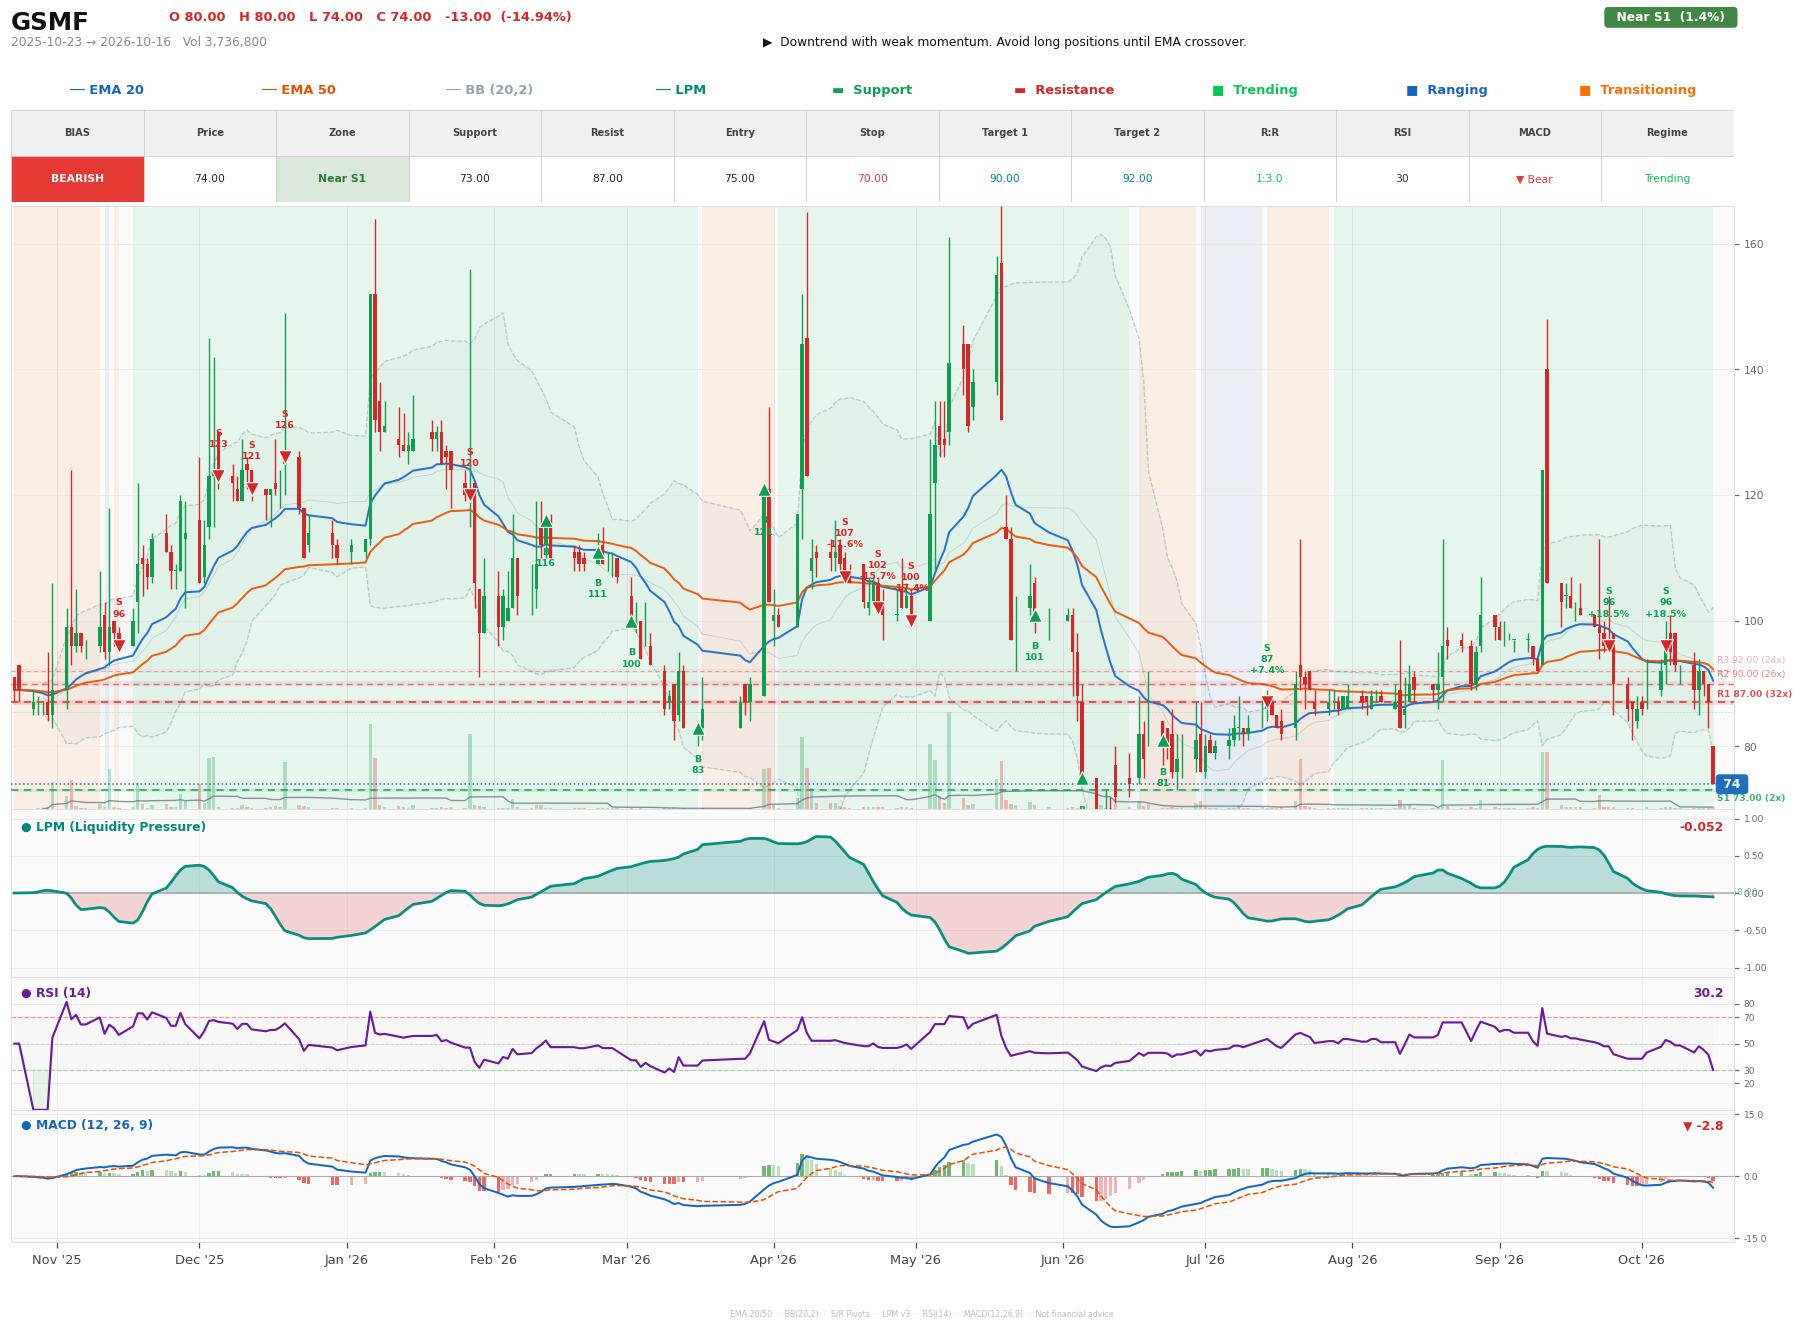Click the BIAS column header
This screenshot has height=1330, width=1803.
click(77, 132)
